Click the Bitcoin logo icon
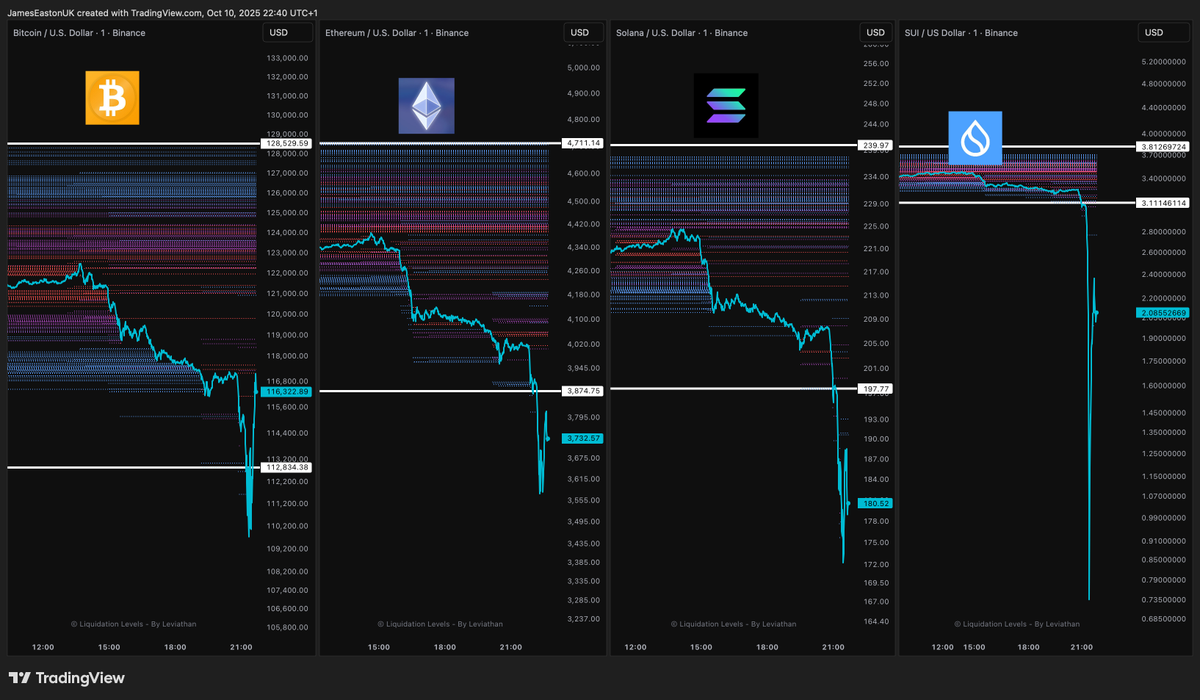The width and height of the screenshot is (1200, 700). (113, 98)
